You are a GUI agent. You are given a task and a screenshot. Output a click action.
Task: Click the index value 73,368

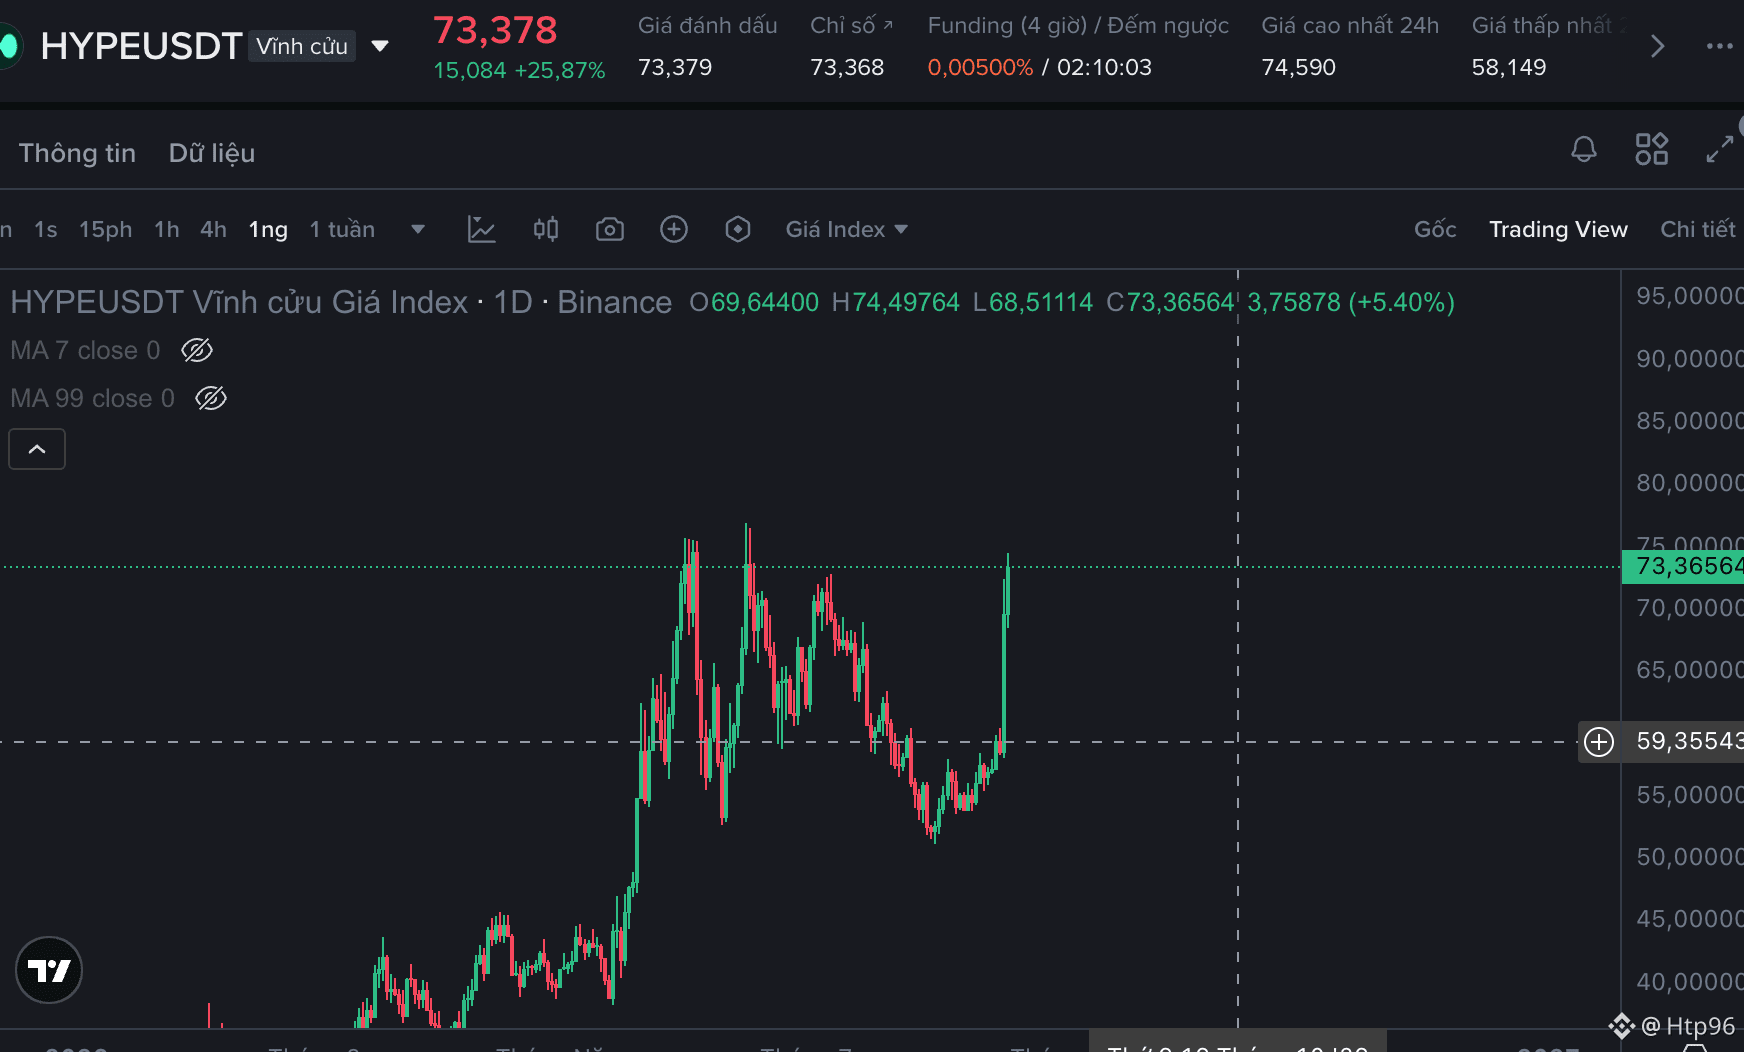pos(847,67)
